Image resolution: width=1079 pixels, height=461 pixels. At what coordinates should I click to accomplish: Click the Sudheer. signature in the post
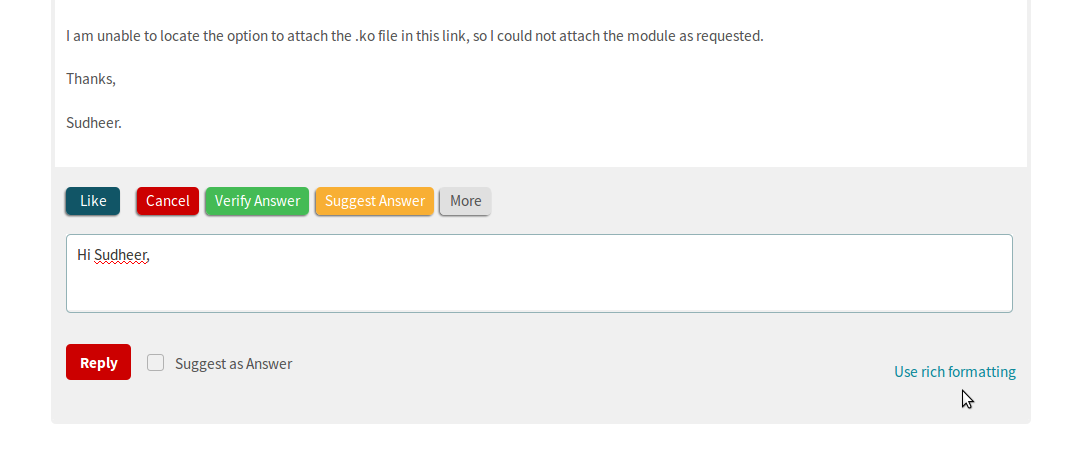94,123
